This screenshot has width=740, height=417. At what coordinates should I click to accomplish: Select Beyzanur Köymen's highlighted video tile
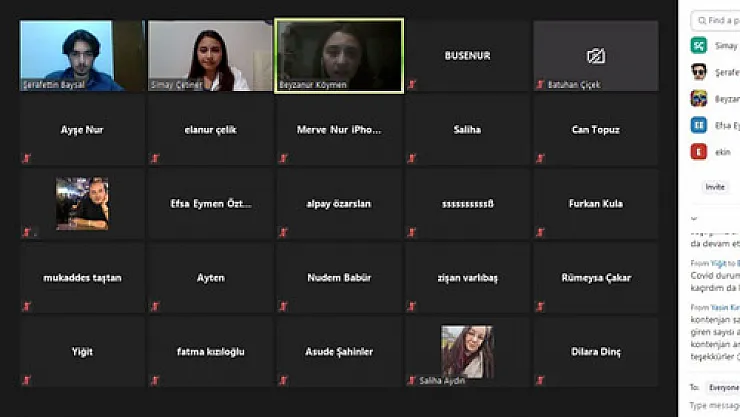tap(339, 56)
